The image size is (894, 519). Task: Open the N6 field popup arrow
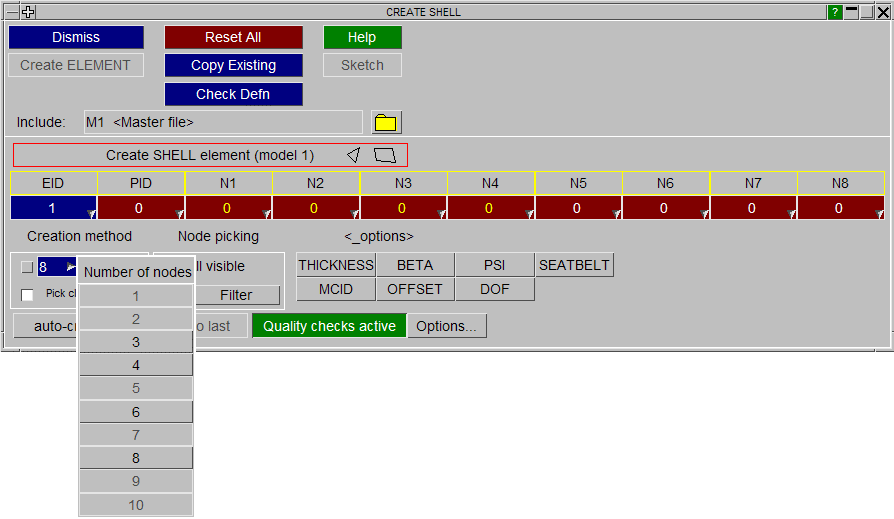705,213
